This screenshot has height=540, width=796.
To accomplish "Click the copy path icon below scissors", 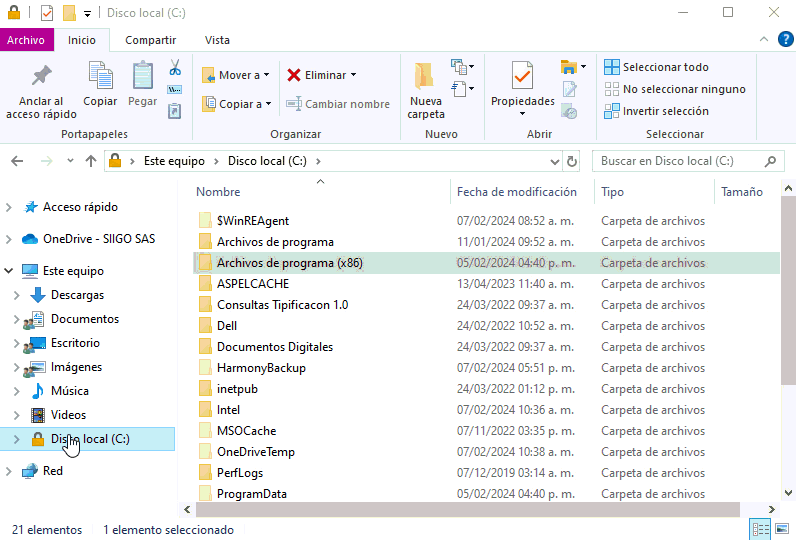I will (x=175, y=89).
